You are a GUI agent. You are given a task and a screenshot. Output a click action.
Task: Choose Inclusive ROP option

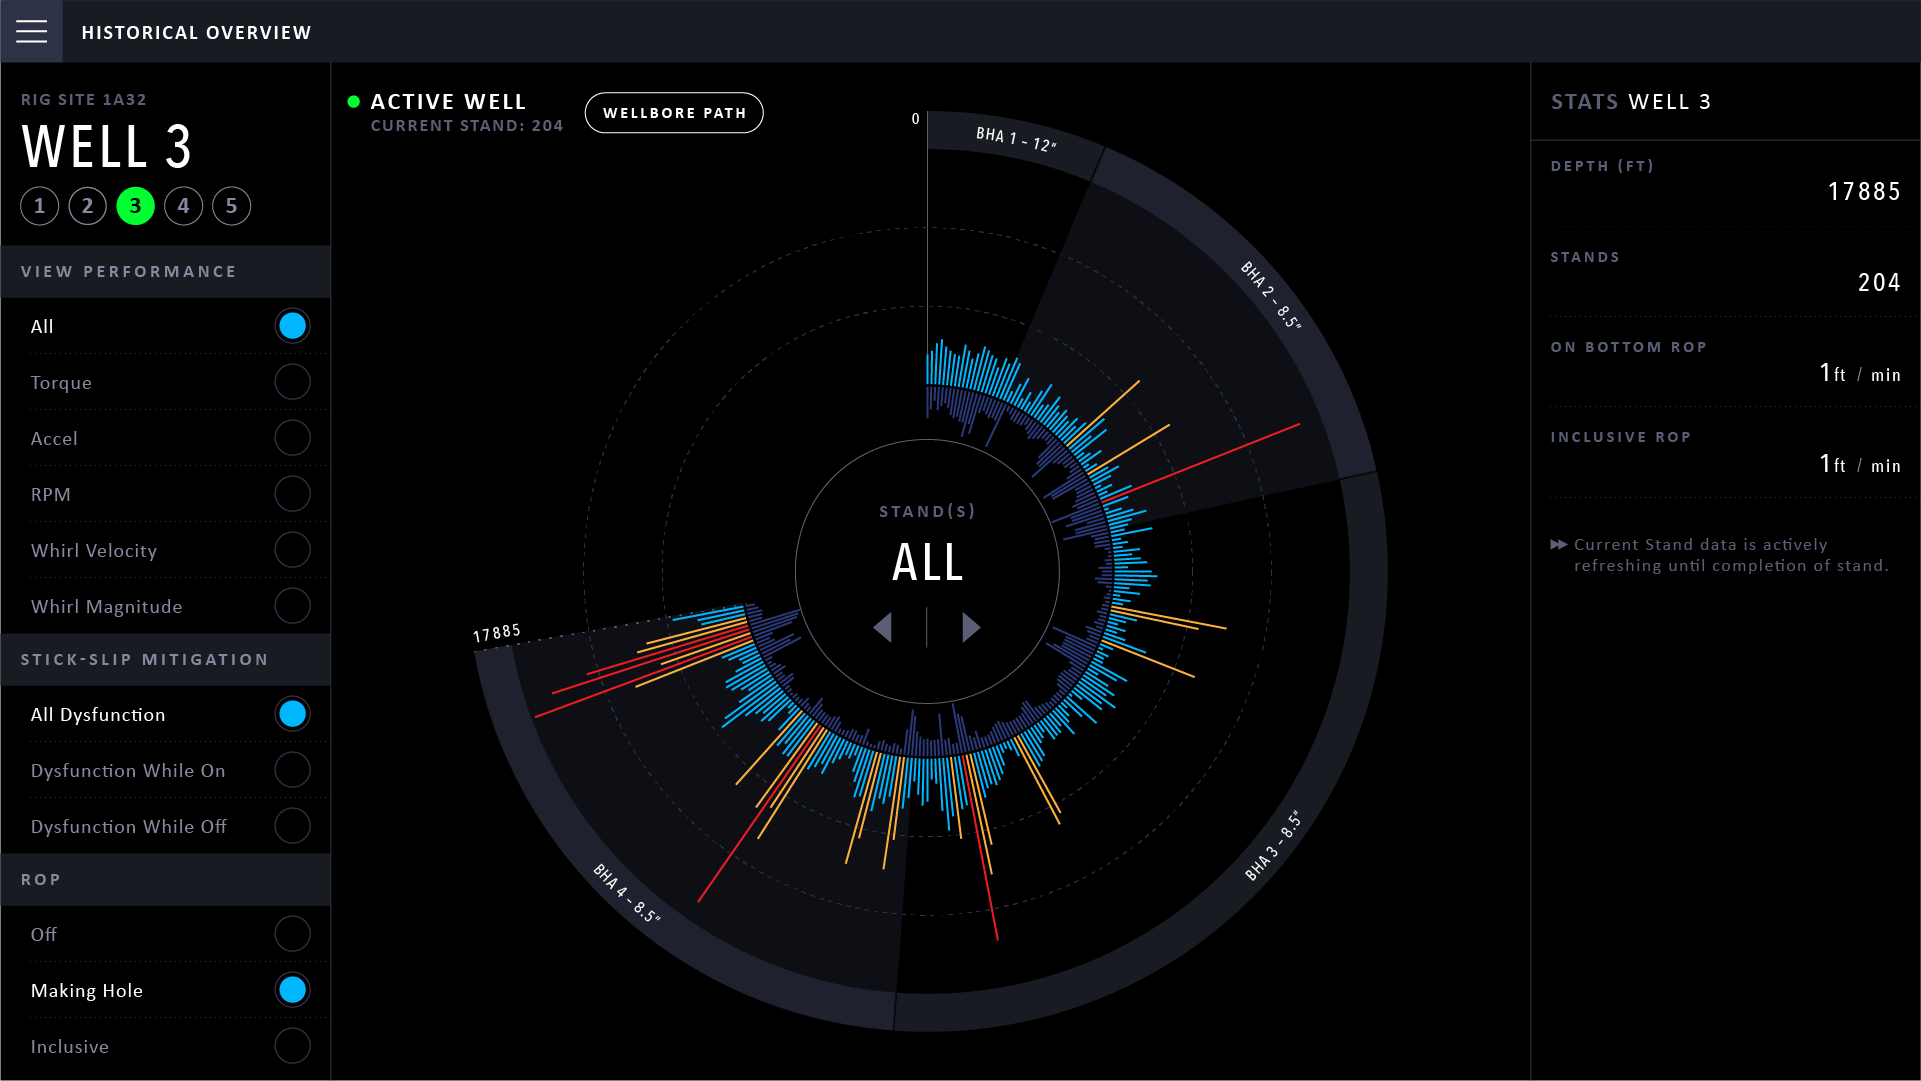[292, 1046]
